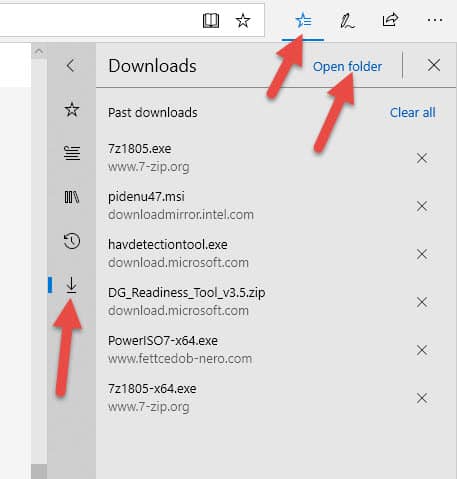Click Clear all downloads link

coord(412,113)
